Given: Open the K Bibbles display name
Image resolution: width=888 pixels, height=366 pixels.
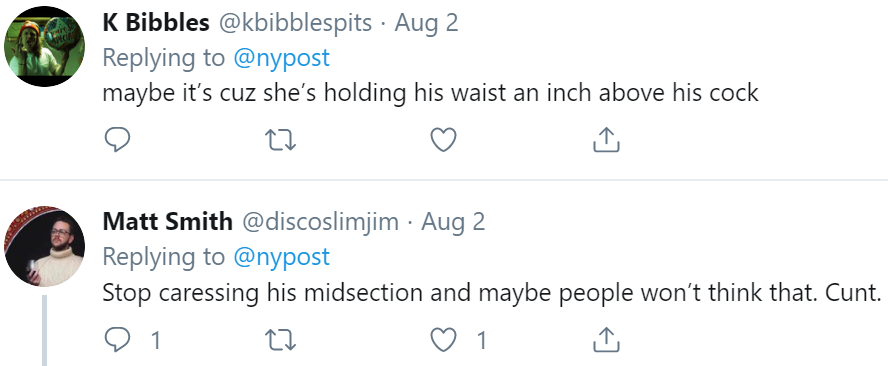Looking at the screenshot, I should coord(156,23).
